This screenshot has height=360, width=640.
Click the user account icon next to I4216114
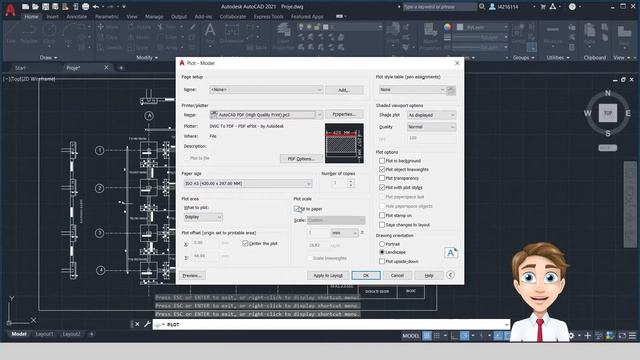coord(492,7)
